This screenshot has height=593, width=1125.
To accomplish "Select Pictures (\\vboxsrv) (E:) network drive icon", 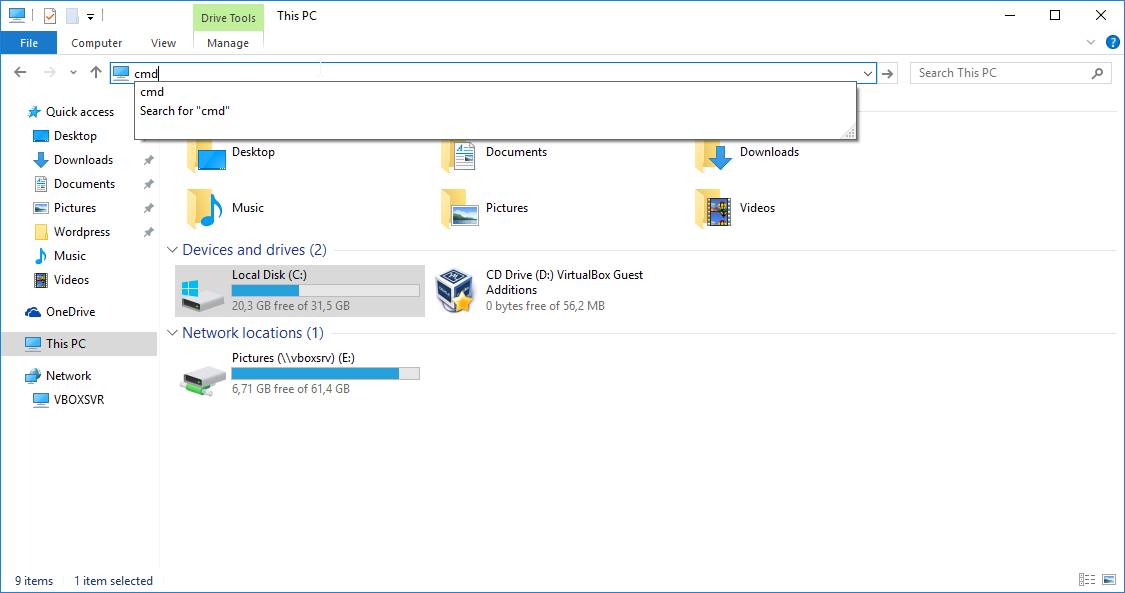I will pyautogui.click(x=203, y=381).
